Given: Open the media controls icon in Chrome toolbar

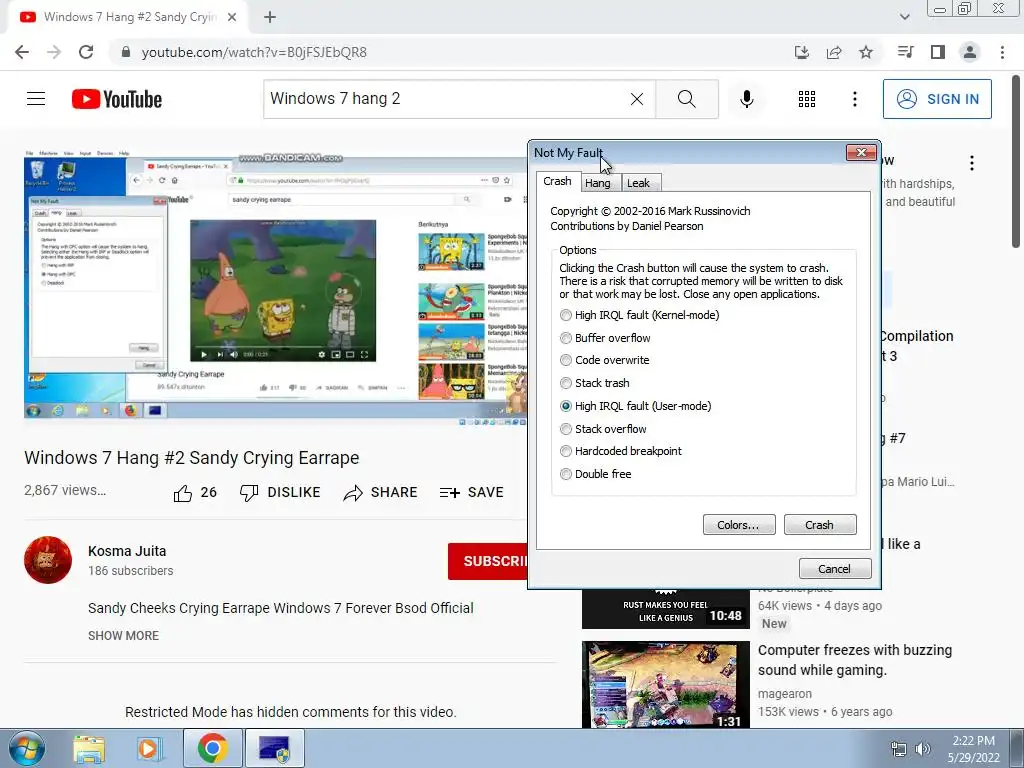Looking at the screenshot, I should click(x=905, y=52).
